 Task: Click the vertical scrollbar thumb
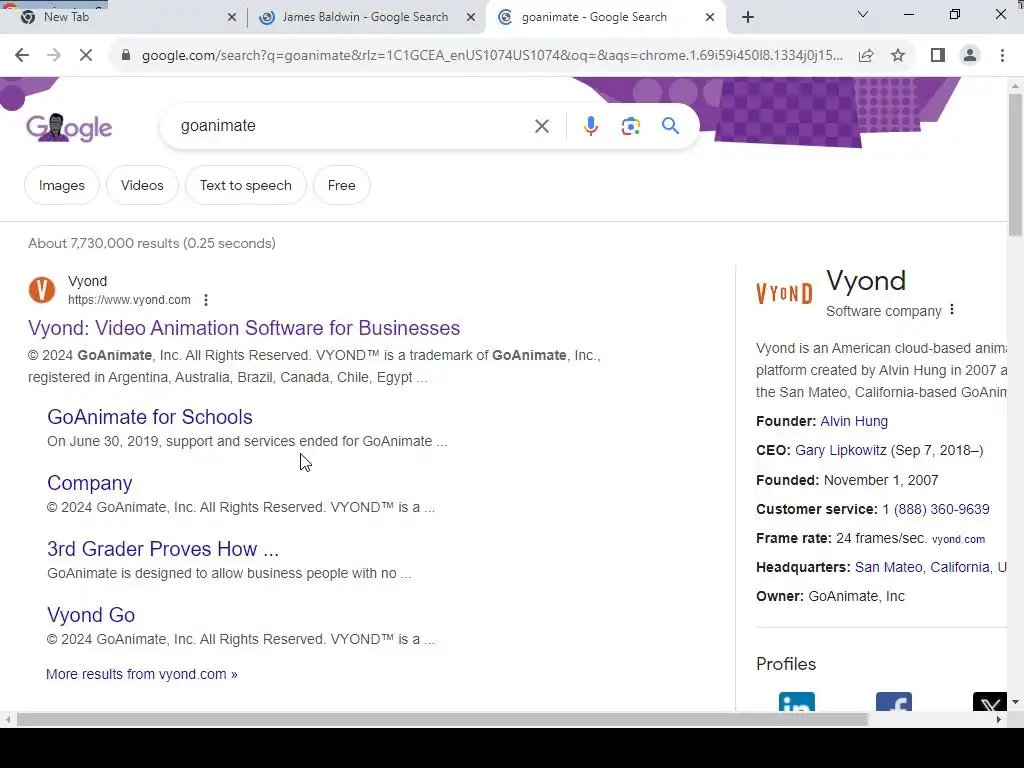tap(1015, 165)
